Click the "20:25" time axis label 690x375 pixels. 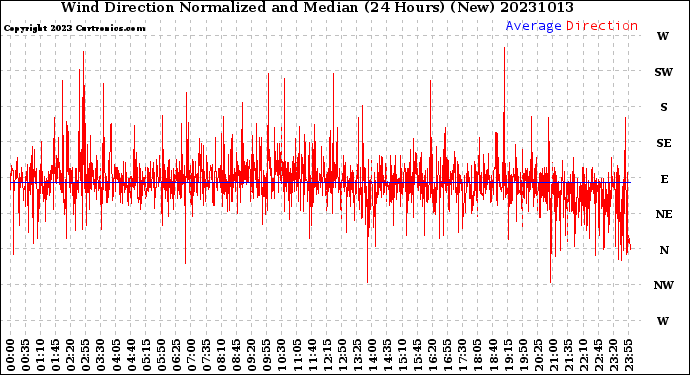point(538,355)
